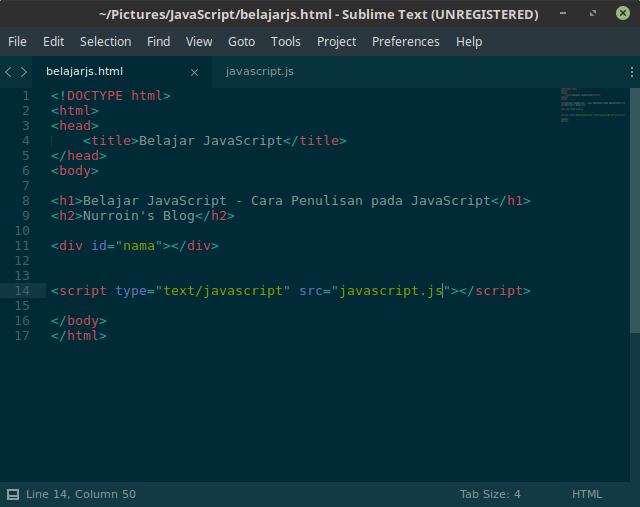Click the opening <head> tag
640x507 pixels.
click(75, 126)
